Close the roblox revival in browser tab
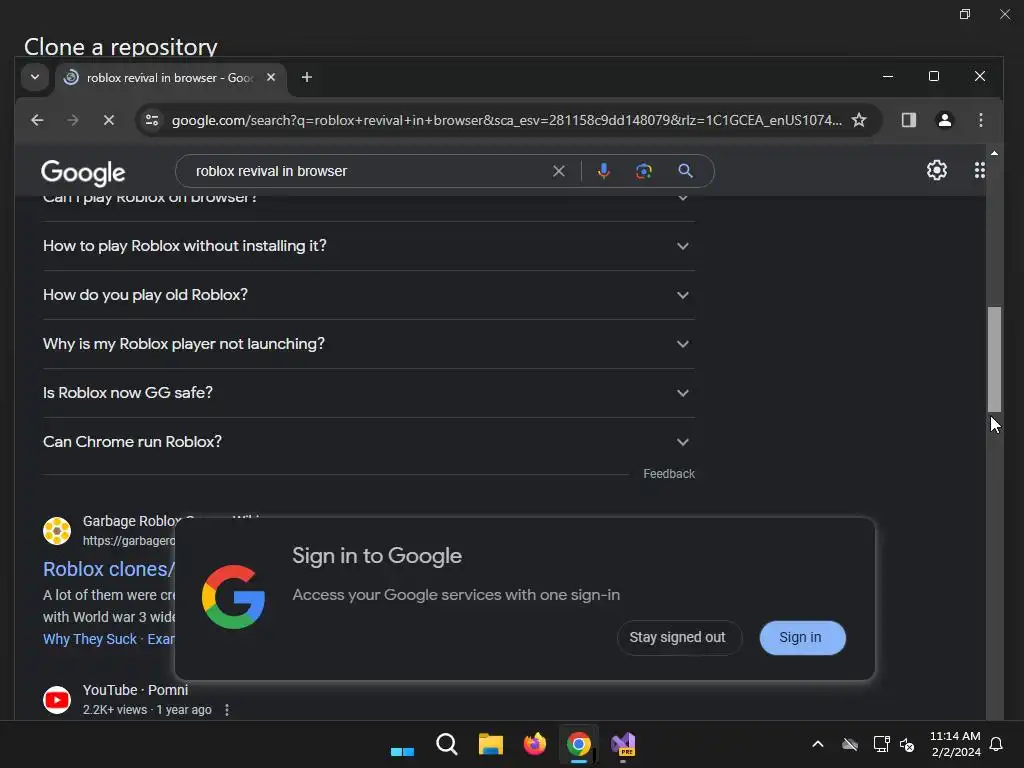The width and height of the screenshot is (1024, 768). click(x=271, y=77)
